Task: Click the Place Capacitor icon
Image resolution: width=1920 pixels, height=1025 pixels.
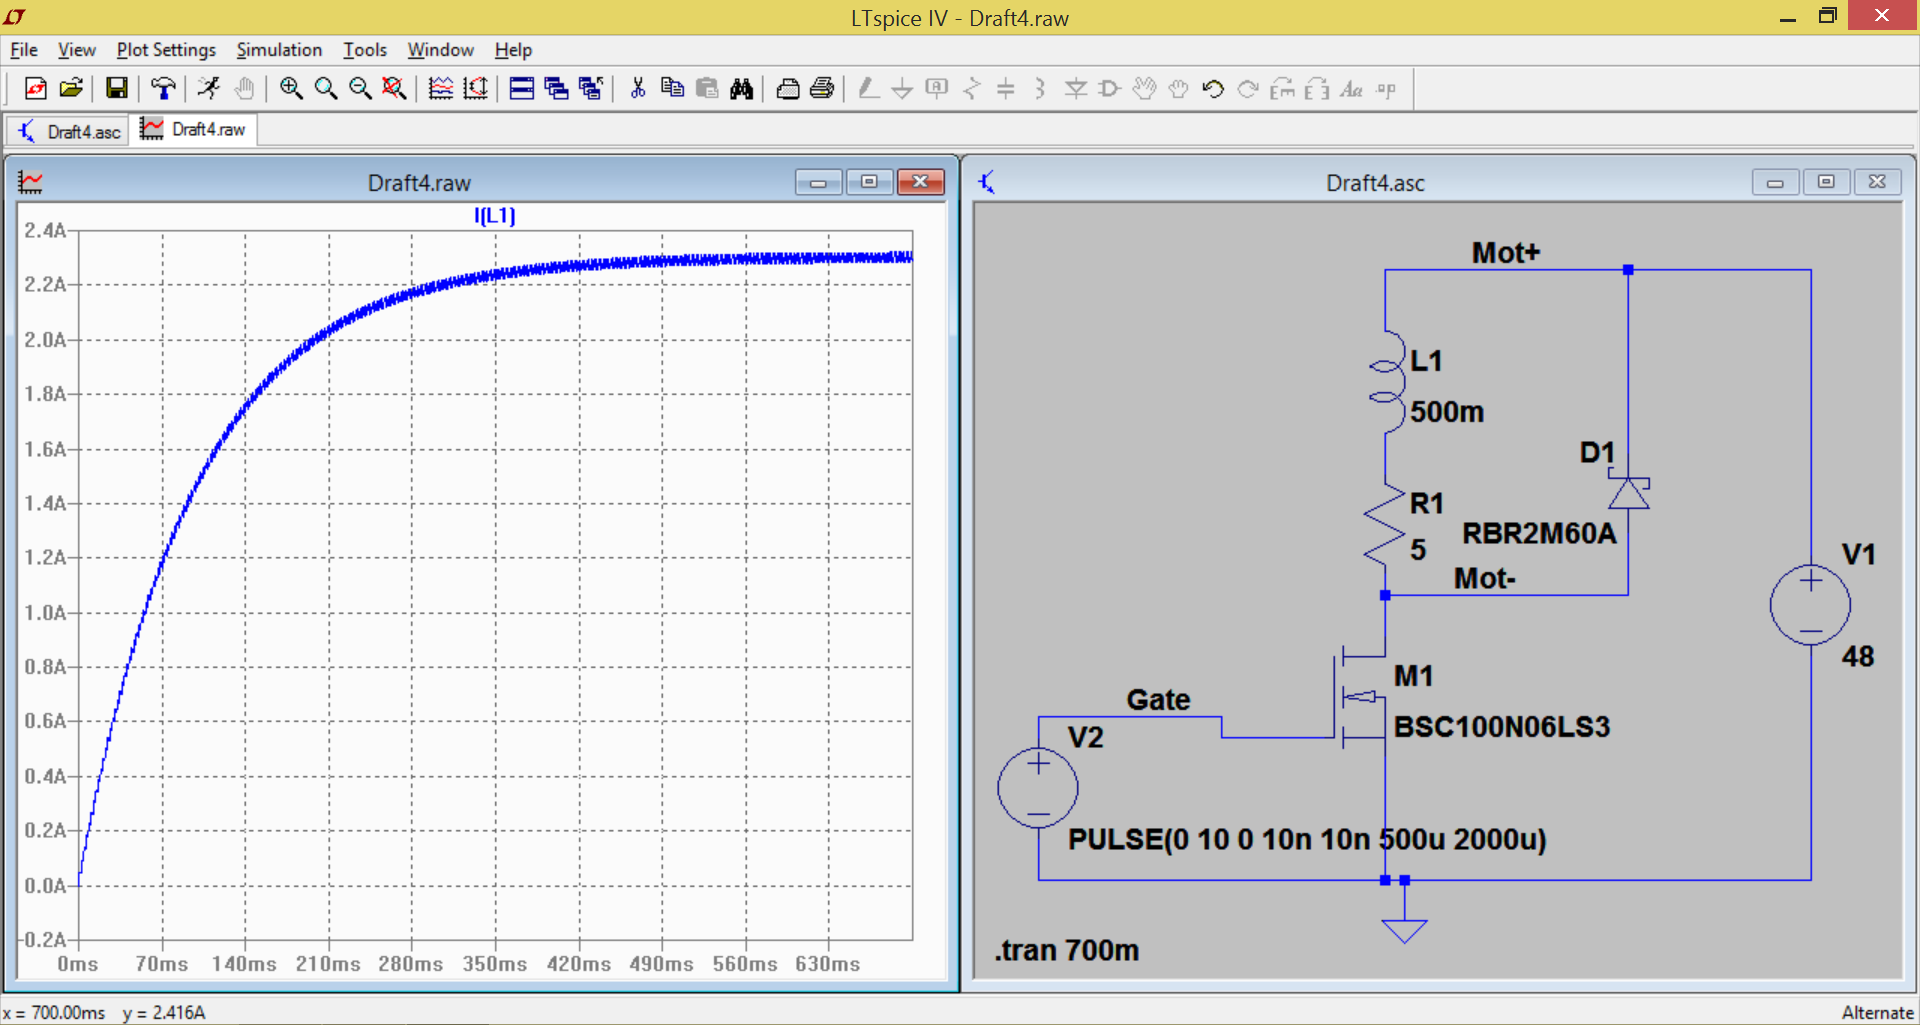Action: (x=1006, y=89)
